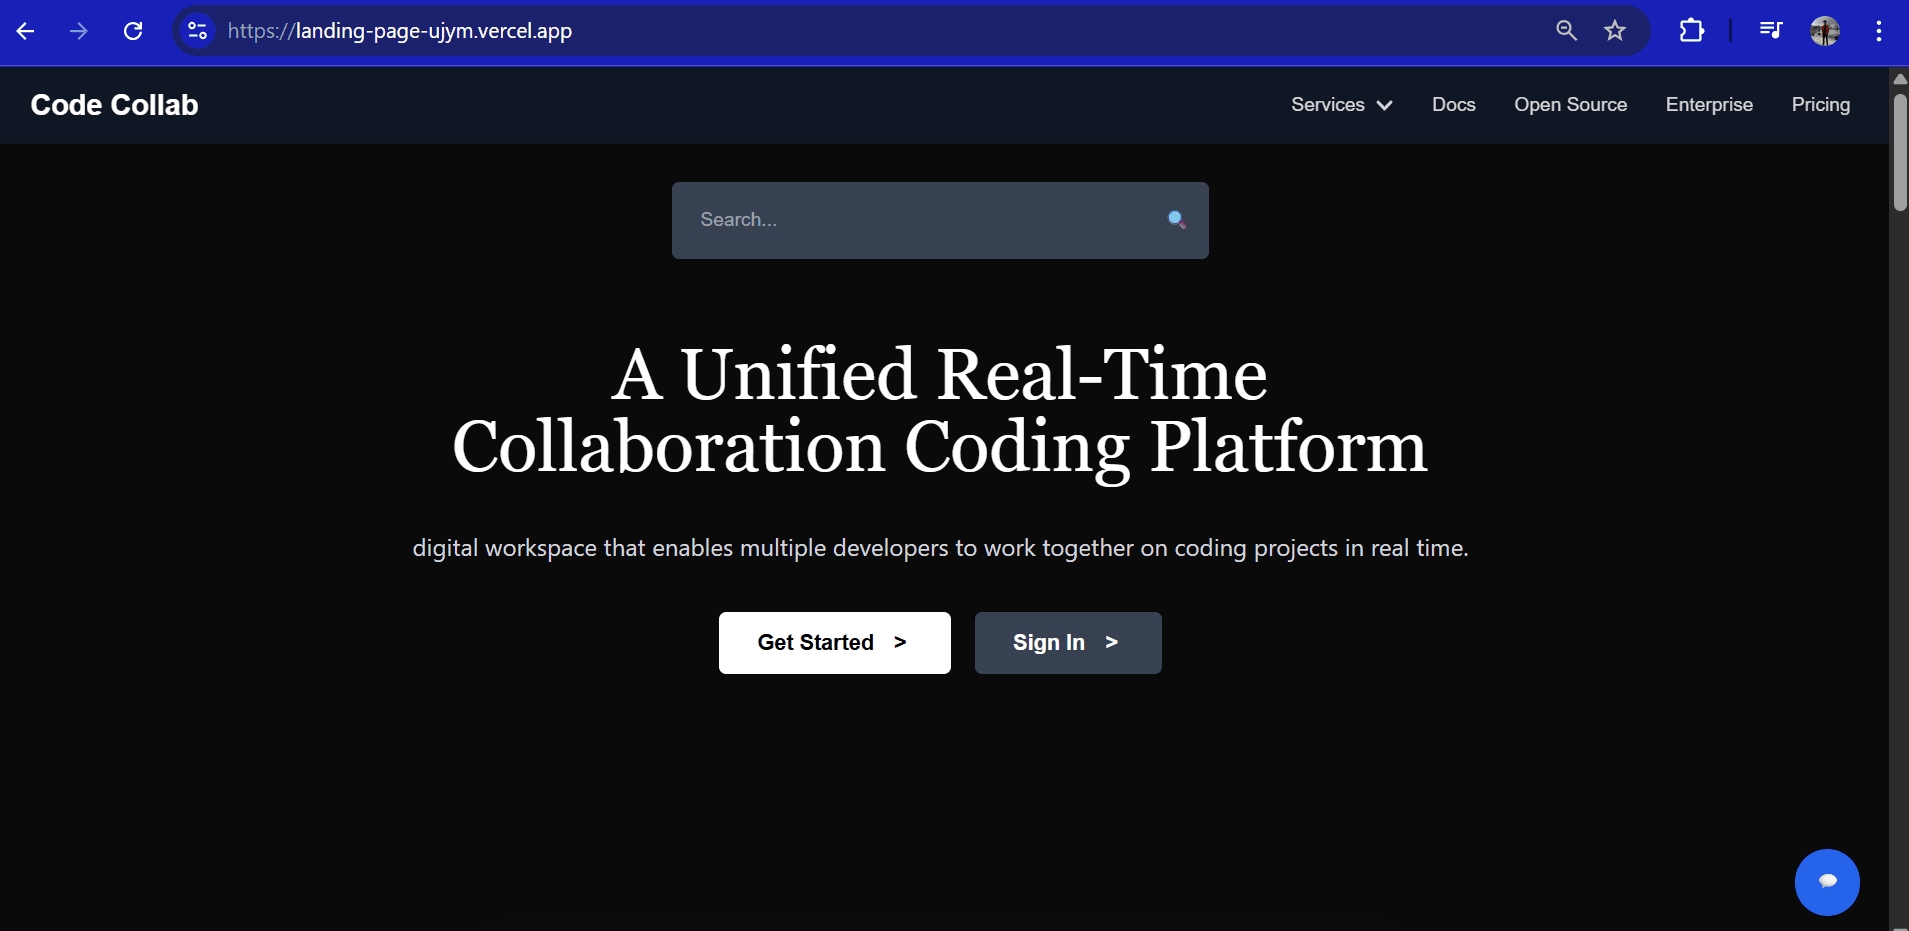Open the Services nav item
The image size is (1909, 931).
click(x=1342, y=105)
